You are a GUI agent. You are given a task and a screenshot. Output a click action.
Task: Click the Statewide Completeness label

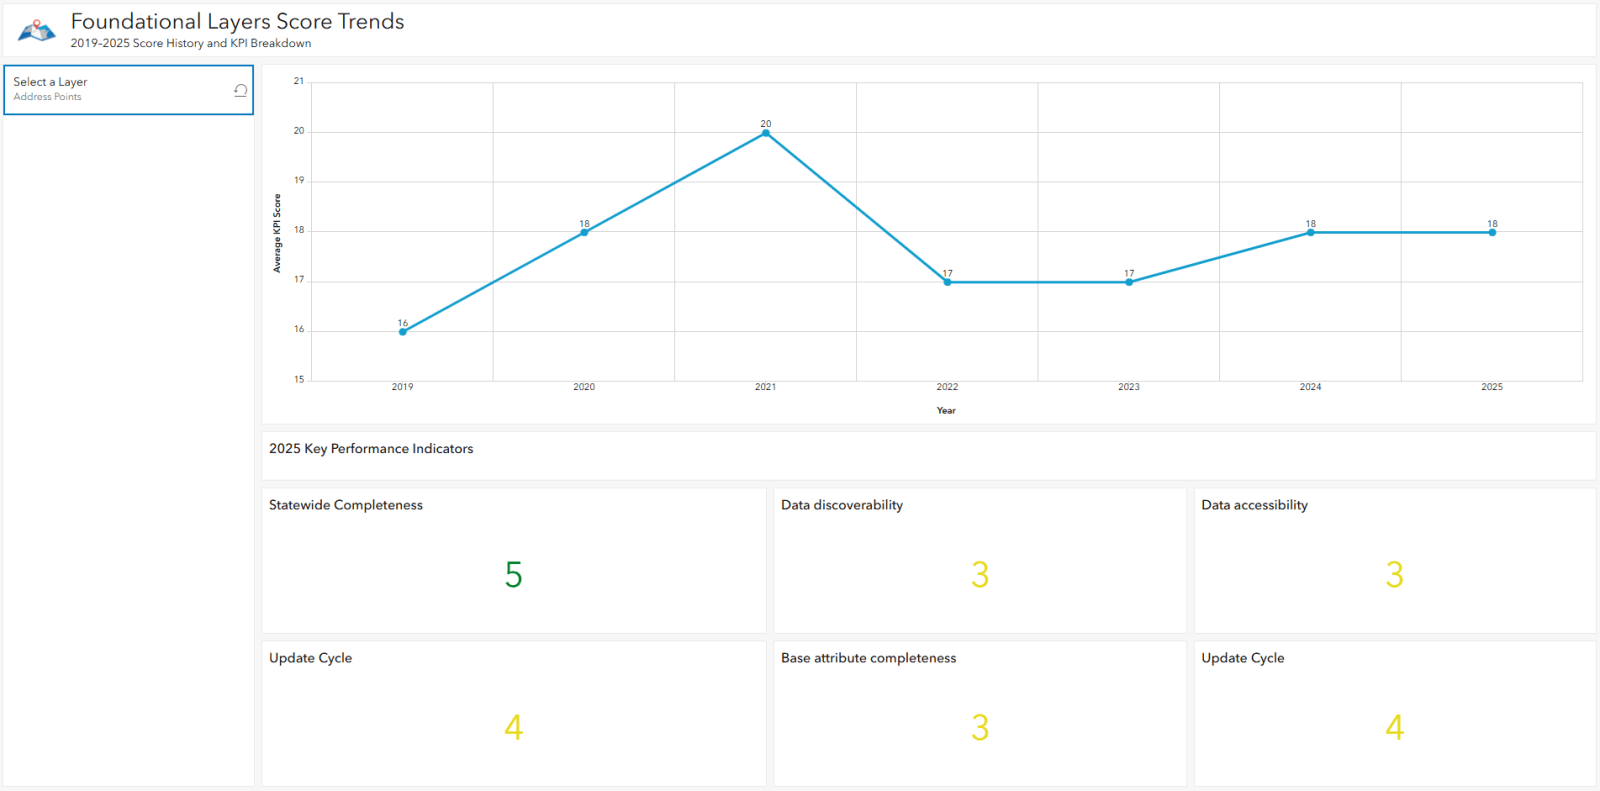pyautogui.click(x=346, y=505)
